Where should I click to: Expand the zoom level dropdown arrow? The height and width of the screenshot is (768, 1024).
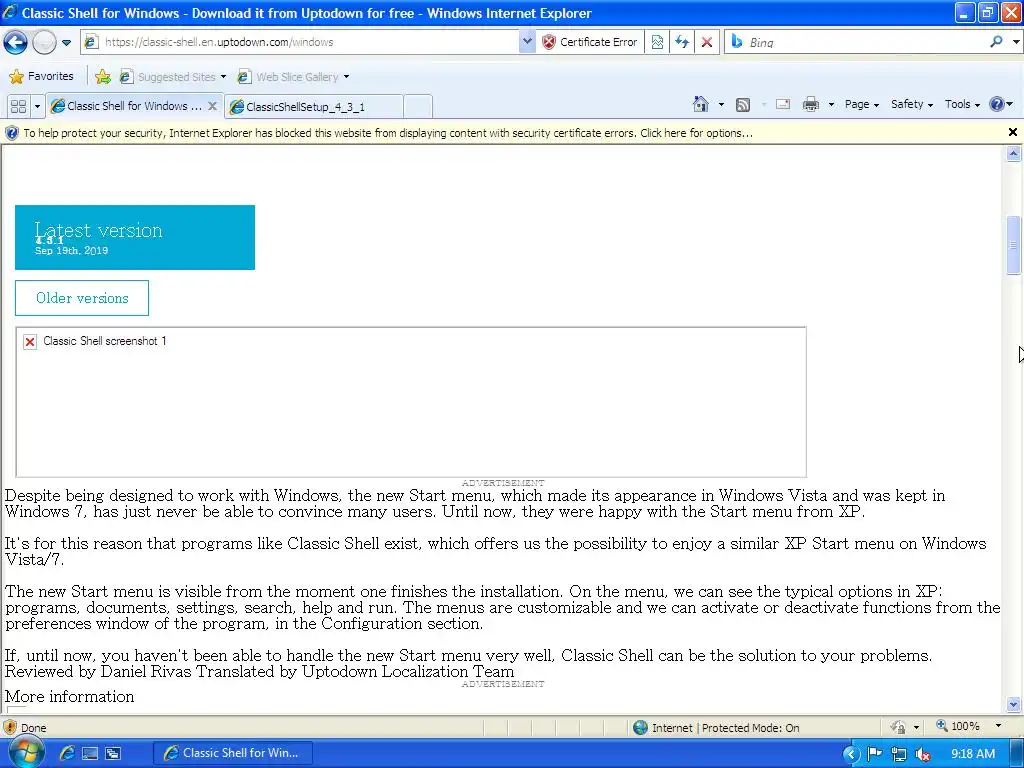998,726
